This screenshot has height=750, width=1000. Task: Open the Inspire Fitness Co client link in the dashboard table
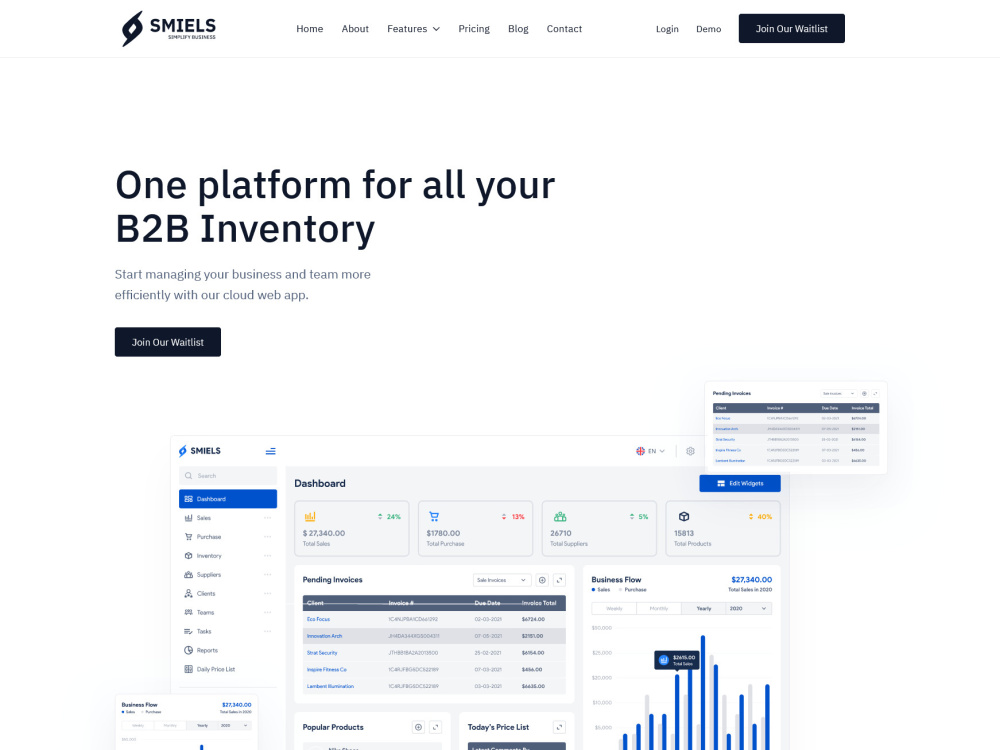(x=327, y=670)
